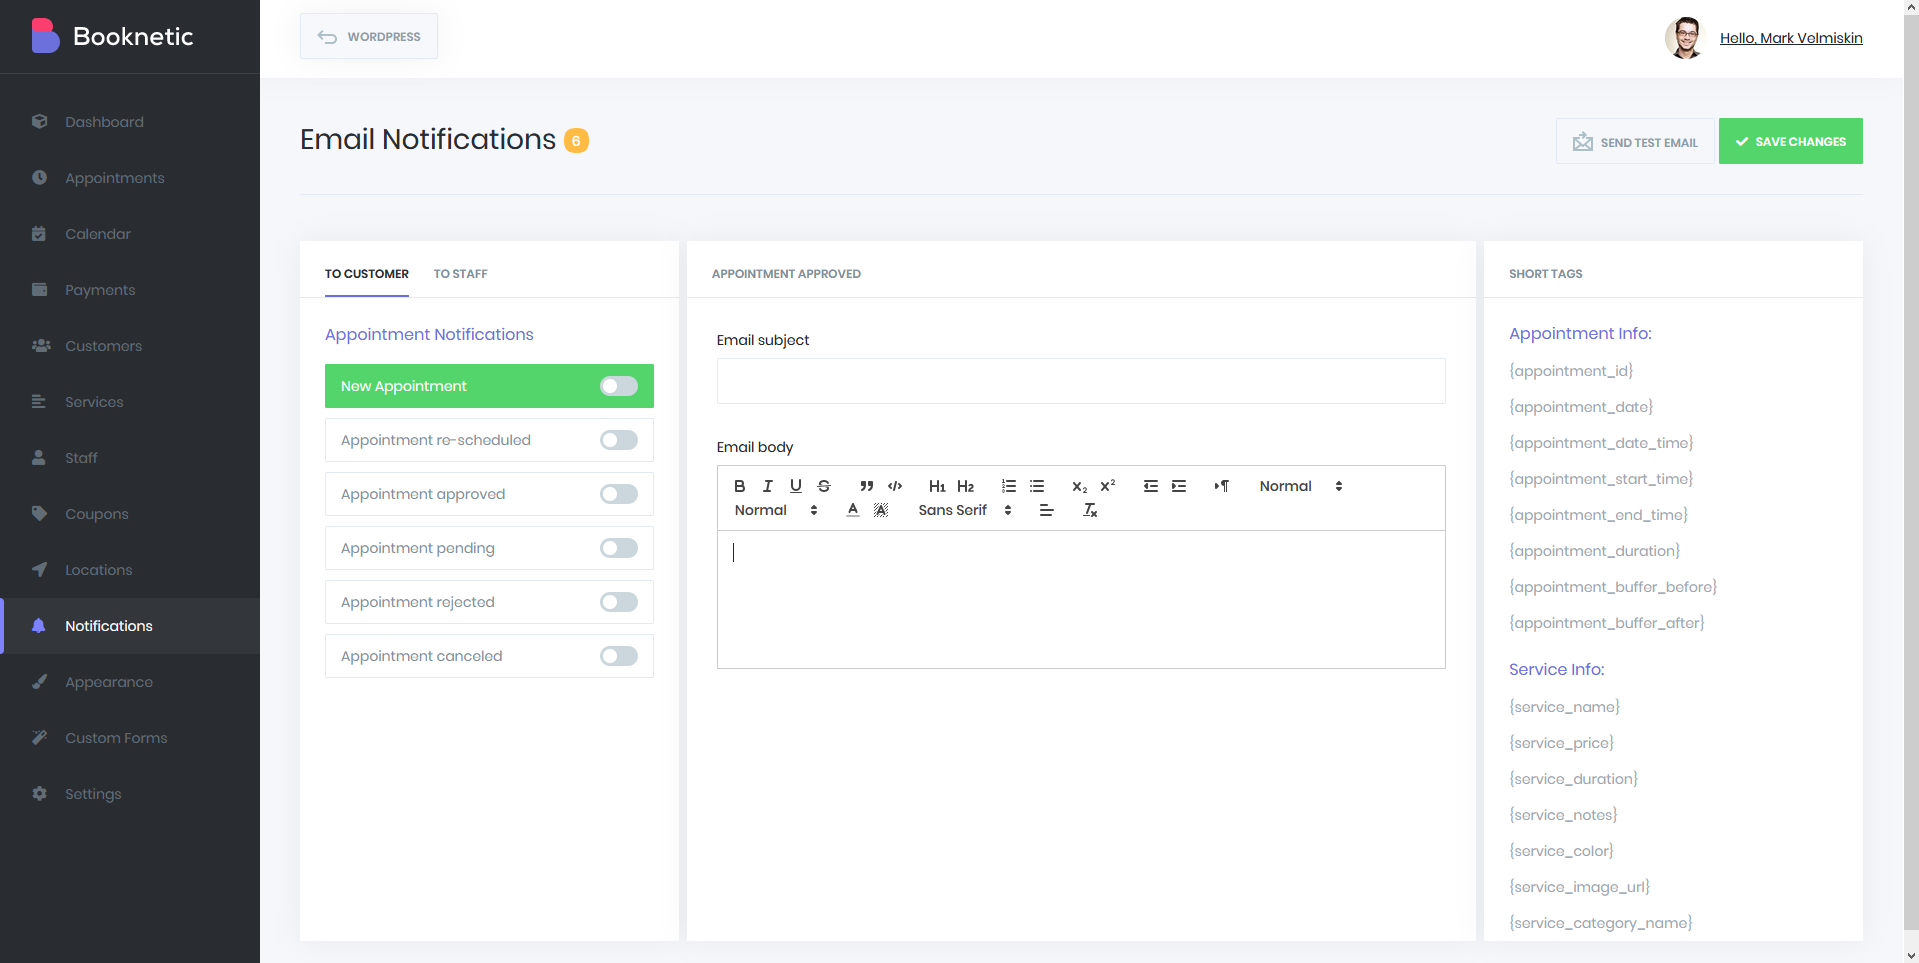Insert the {appointment_start_time} short tag

tap(1601, 479)
